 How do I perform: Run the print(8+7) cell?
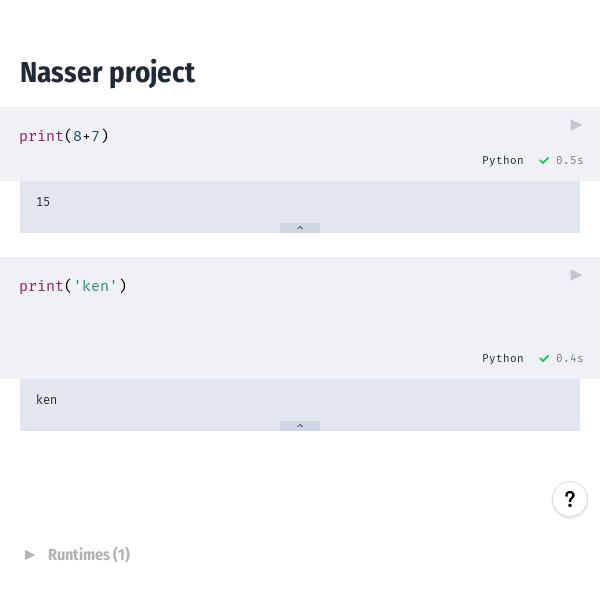click(576, 125)
